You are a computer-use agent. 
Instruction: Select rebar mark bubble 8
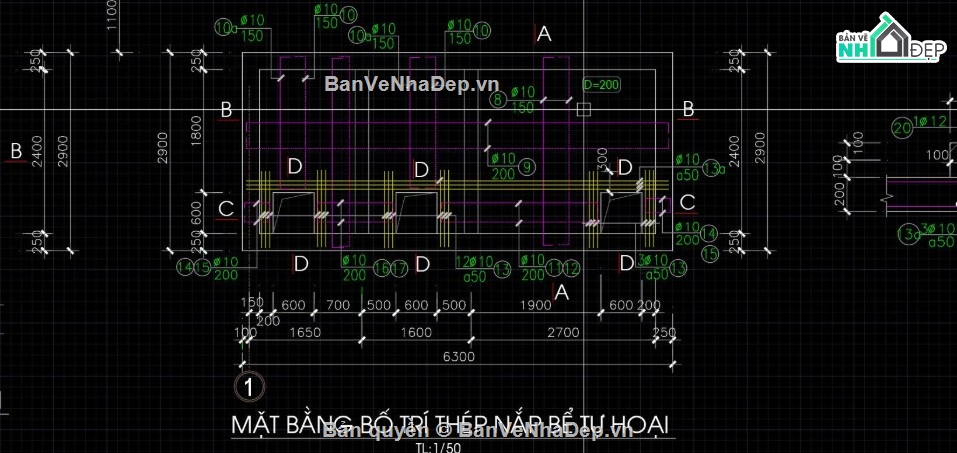[x=499, y=100]
